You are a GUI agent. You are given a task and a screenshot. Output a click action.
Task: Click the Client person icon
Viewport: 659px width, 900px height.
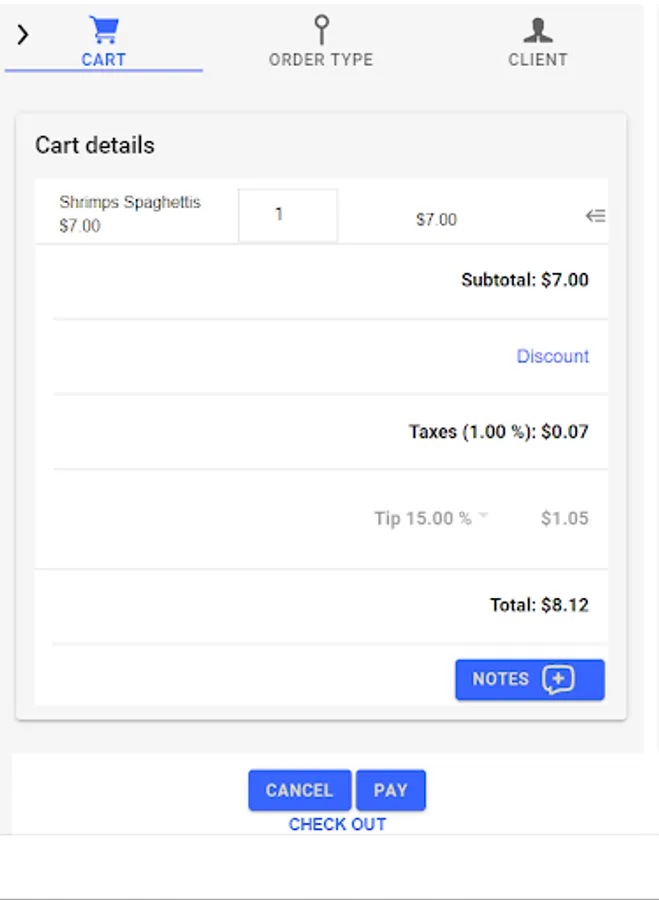click(x=538, y=30)
